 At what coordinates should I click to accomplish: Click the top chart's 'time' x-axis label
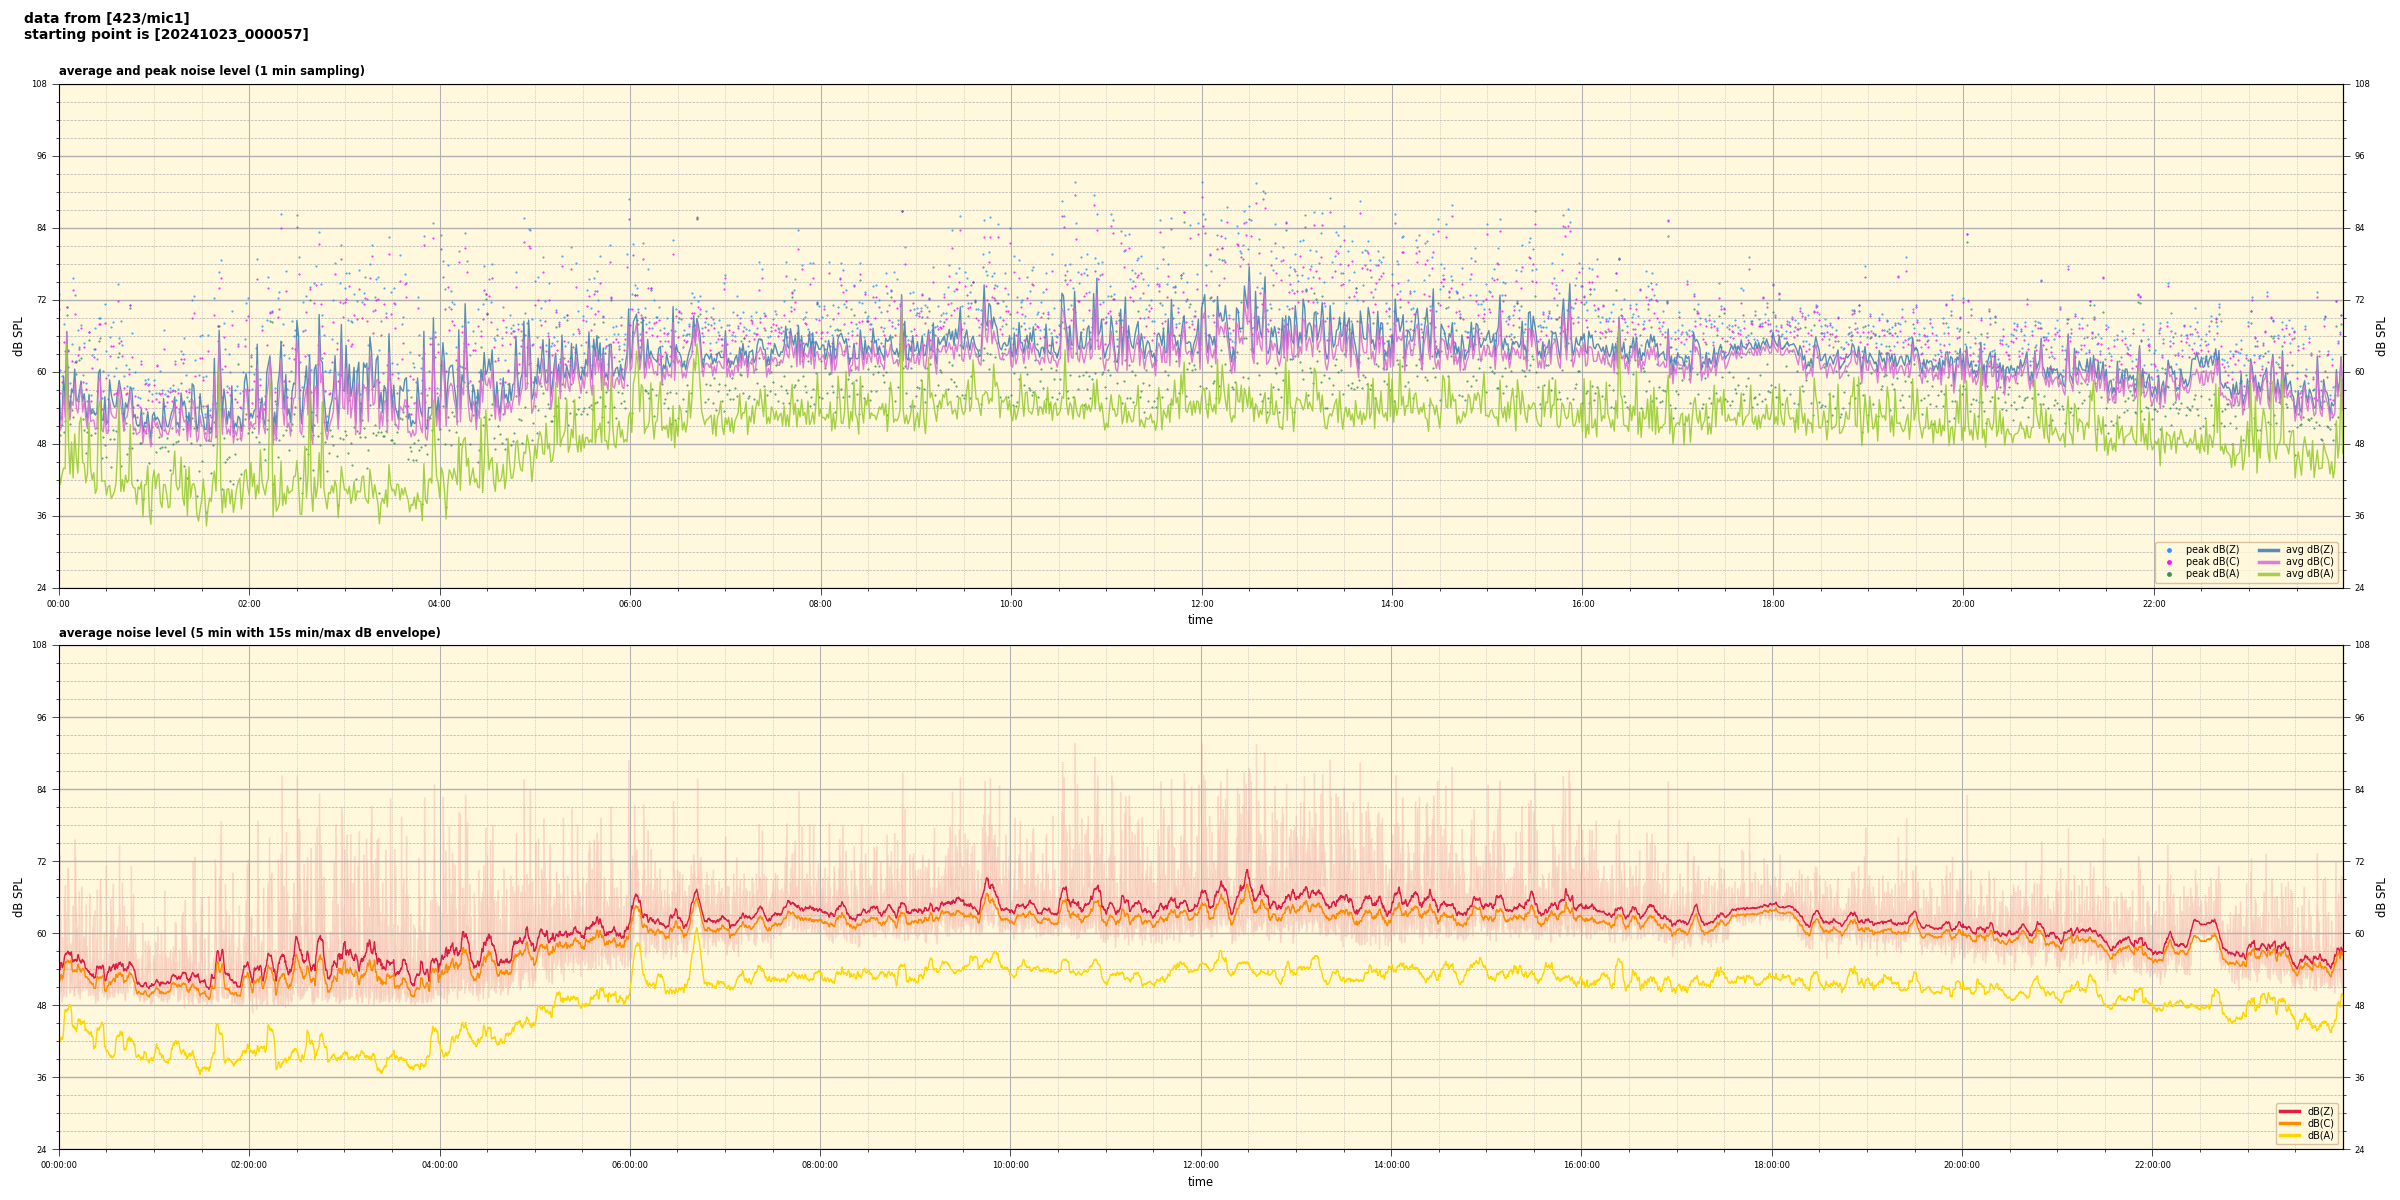point(1200,620)
